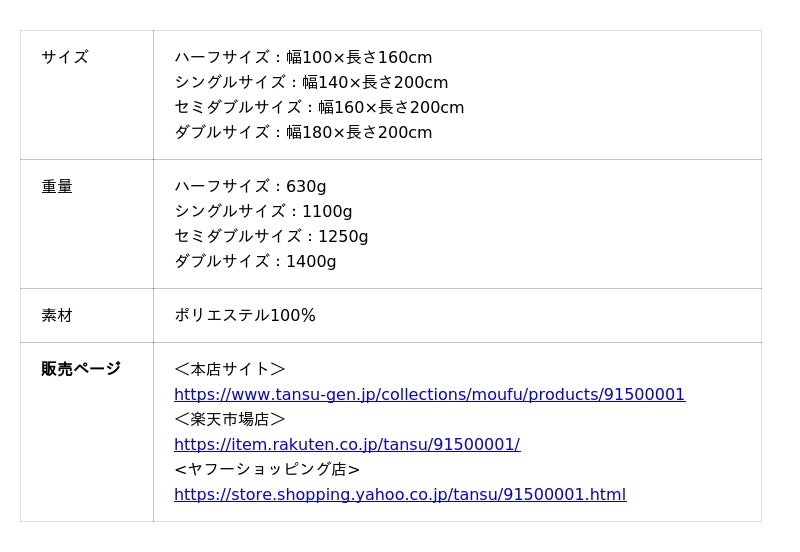Click the 販売ページ row header
Viewport: 800px width, 552px height.
81,369
